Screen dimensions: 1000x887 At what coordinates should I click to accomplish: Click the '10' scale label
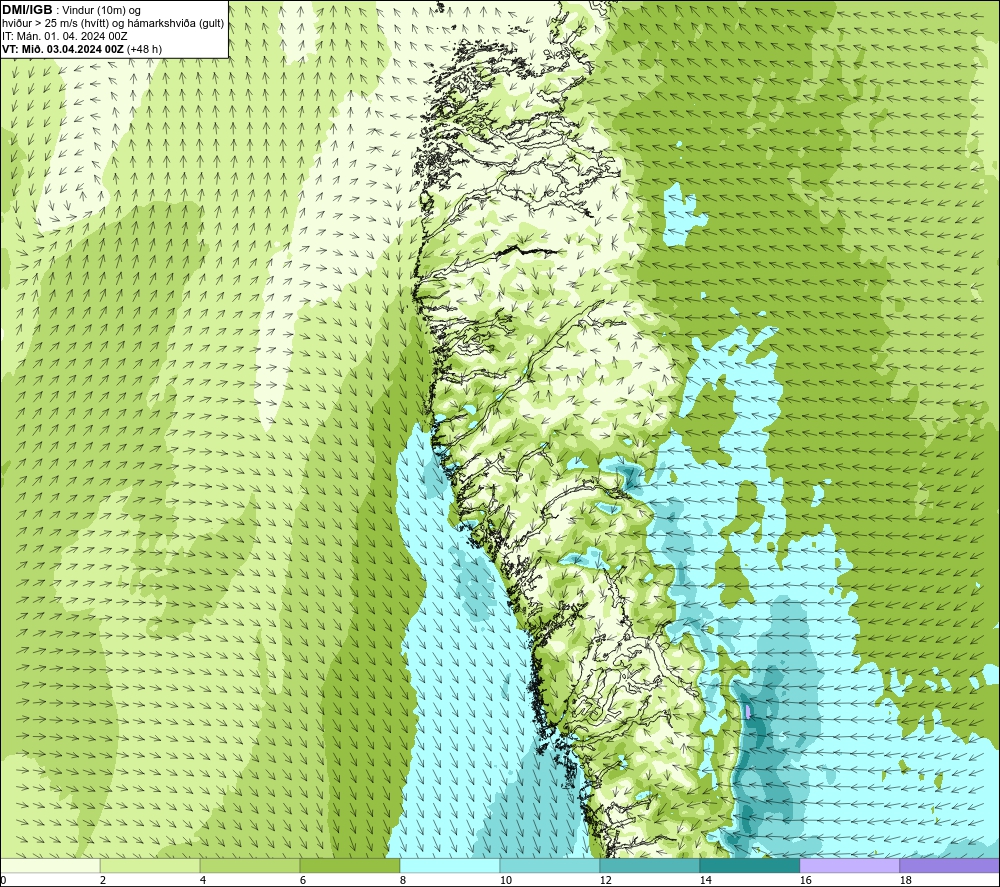tap(505, 880)
